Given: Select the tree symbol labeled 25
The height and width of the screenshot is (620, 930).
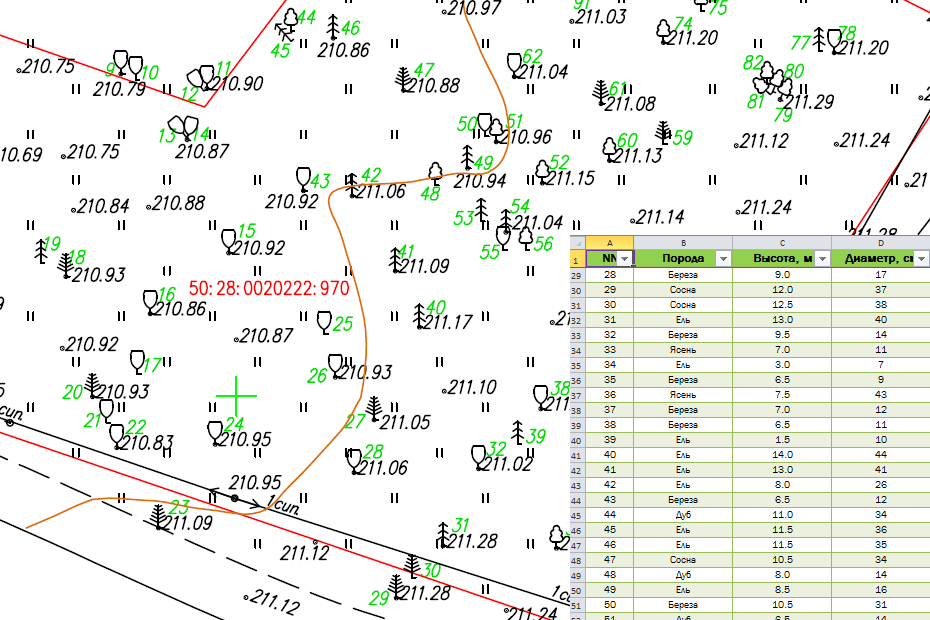Looking at the screenshot, I should point(324,322).
